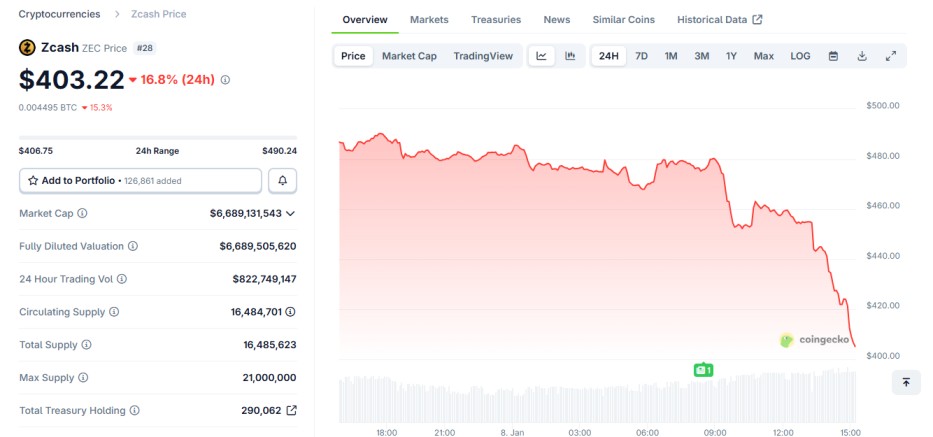
Task: Select the Max time range option
Action: [x=763, y=56]
